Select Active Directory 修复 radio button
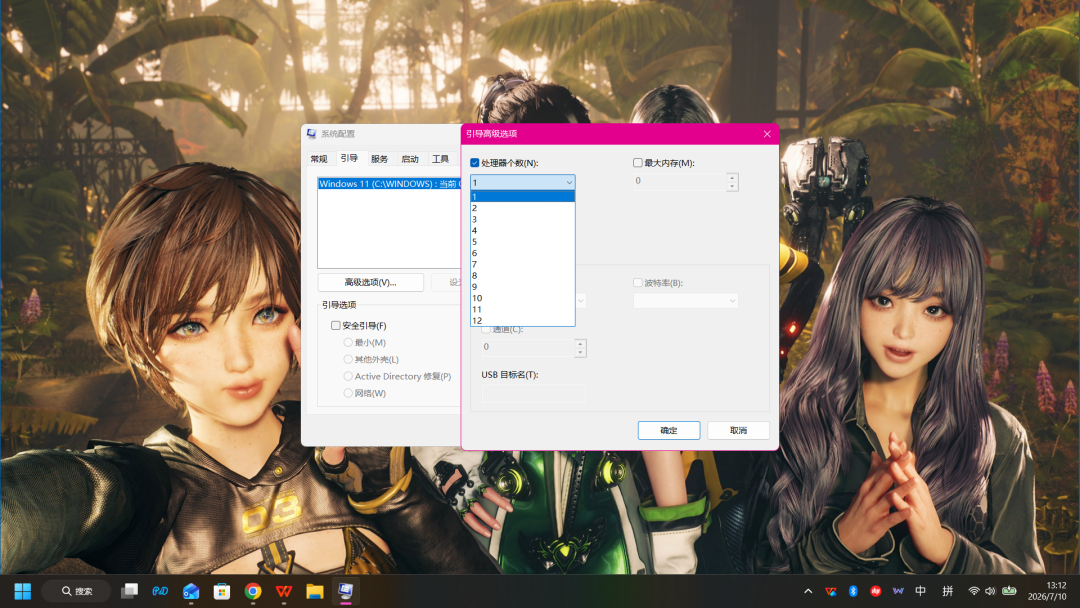Screen dimensions: 1080x608 pos(348,376)
